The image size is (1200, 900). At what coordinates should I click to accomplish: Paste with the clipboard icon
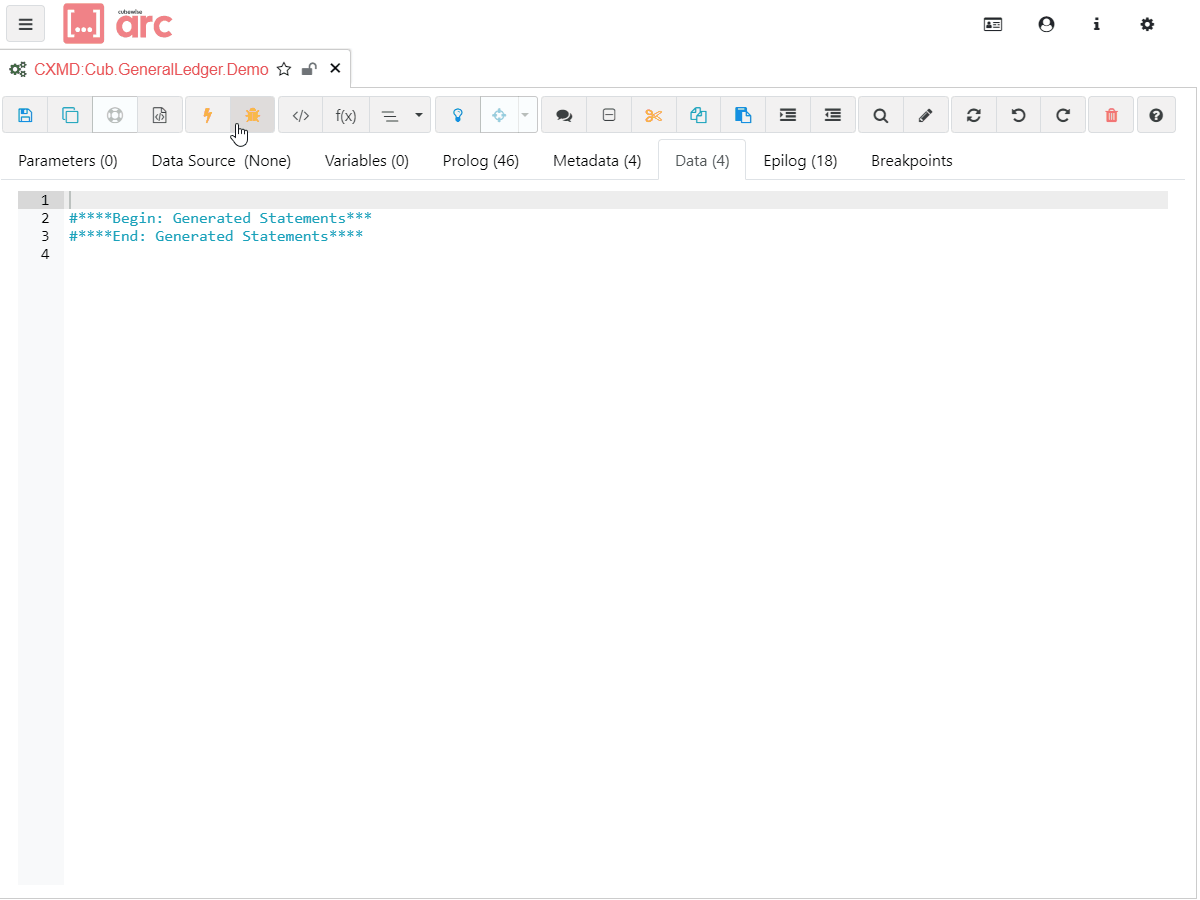click(x=744, y=115)
